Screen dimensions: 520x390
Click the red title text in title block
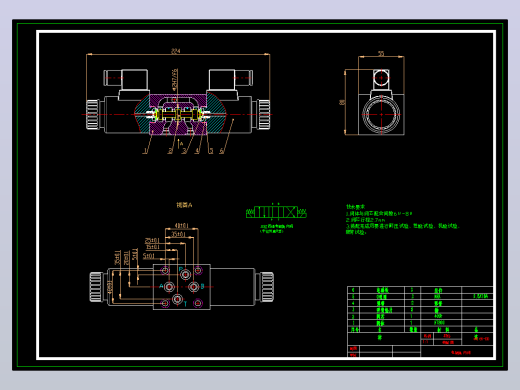point(461,352)
